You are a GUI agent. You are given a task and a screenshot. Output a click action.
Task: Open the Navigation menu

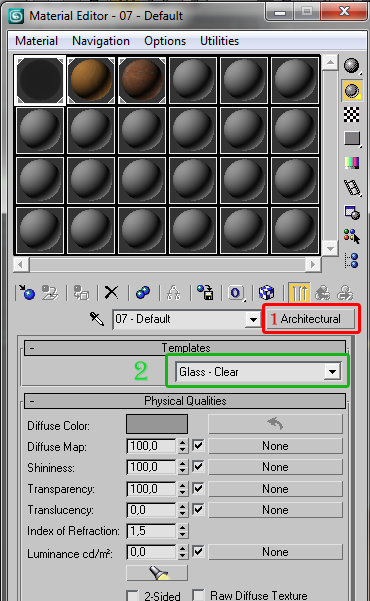[x=101, y=41]
